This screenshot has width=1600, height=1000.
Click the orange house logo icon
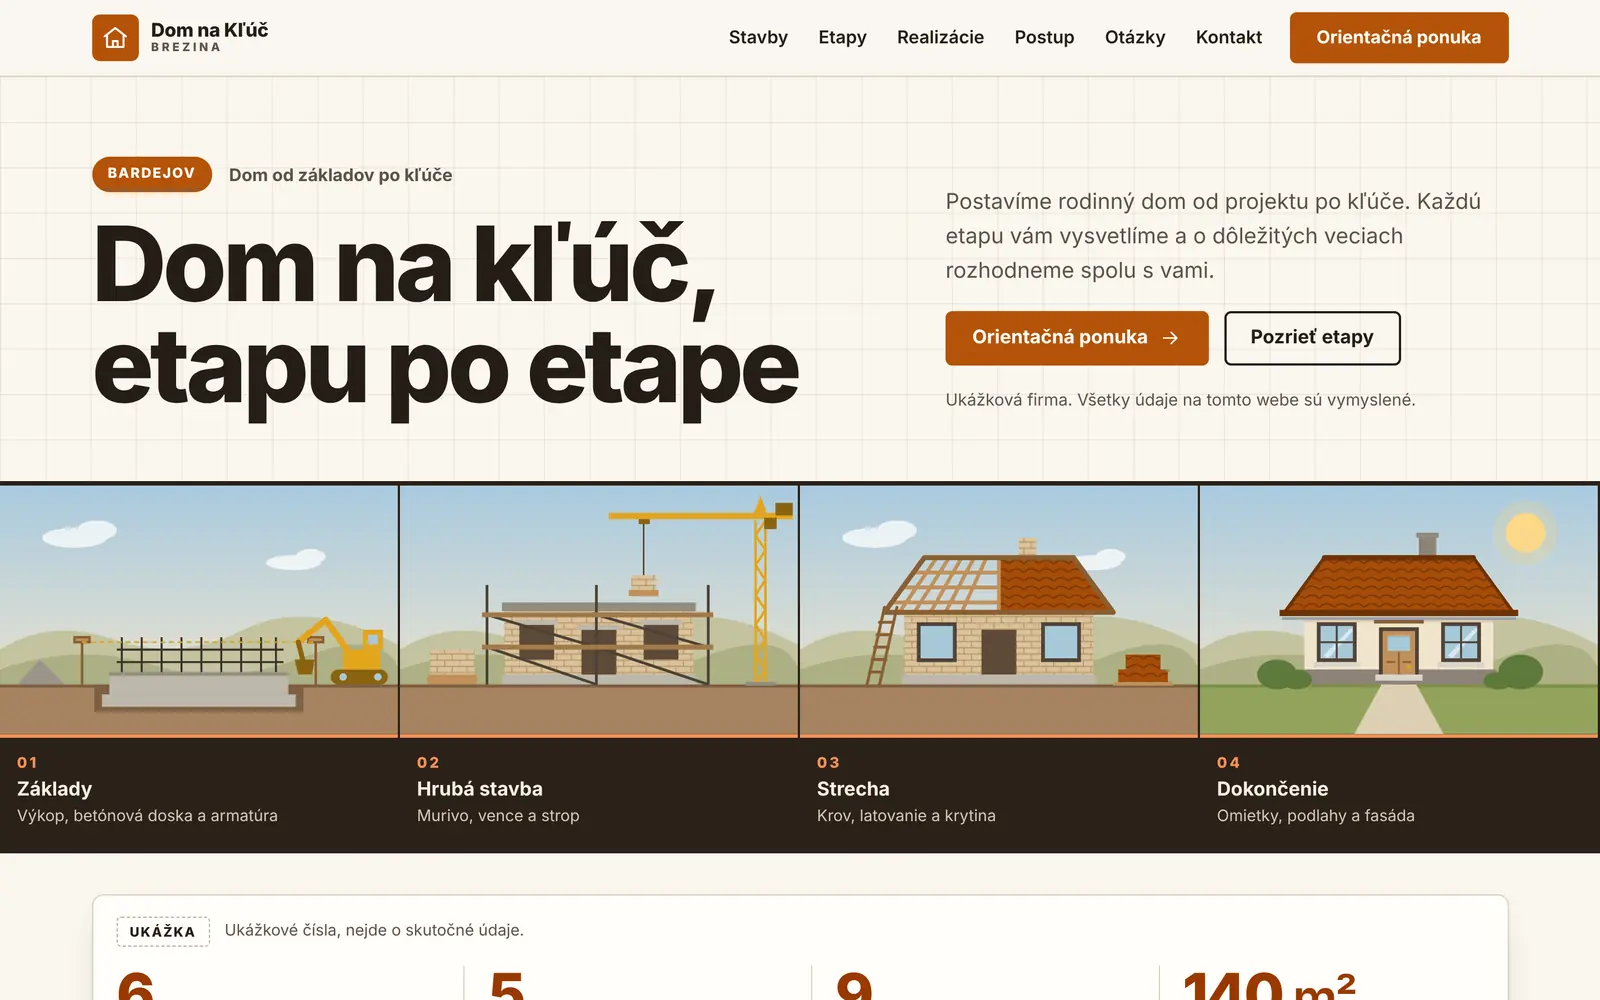(x=115, y=38)
